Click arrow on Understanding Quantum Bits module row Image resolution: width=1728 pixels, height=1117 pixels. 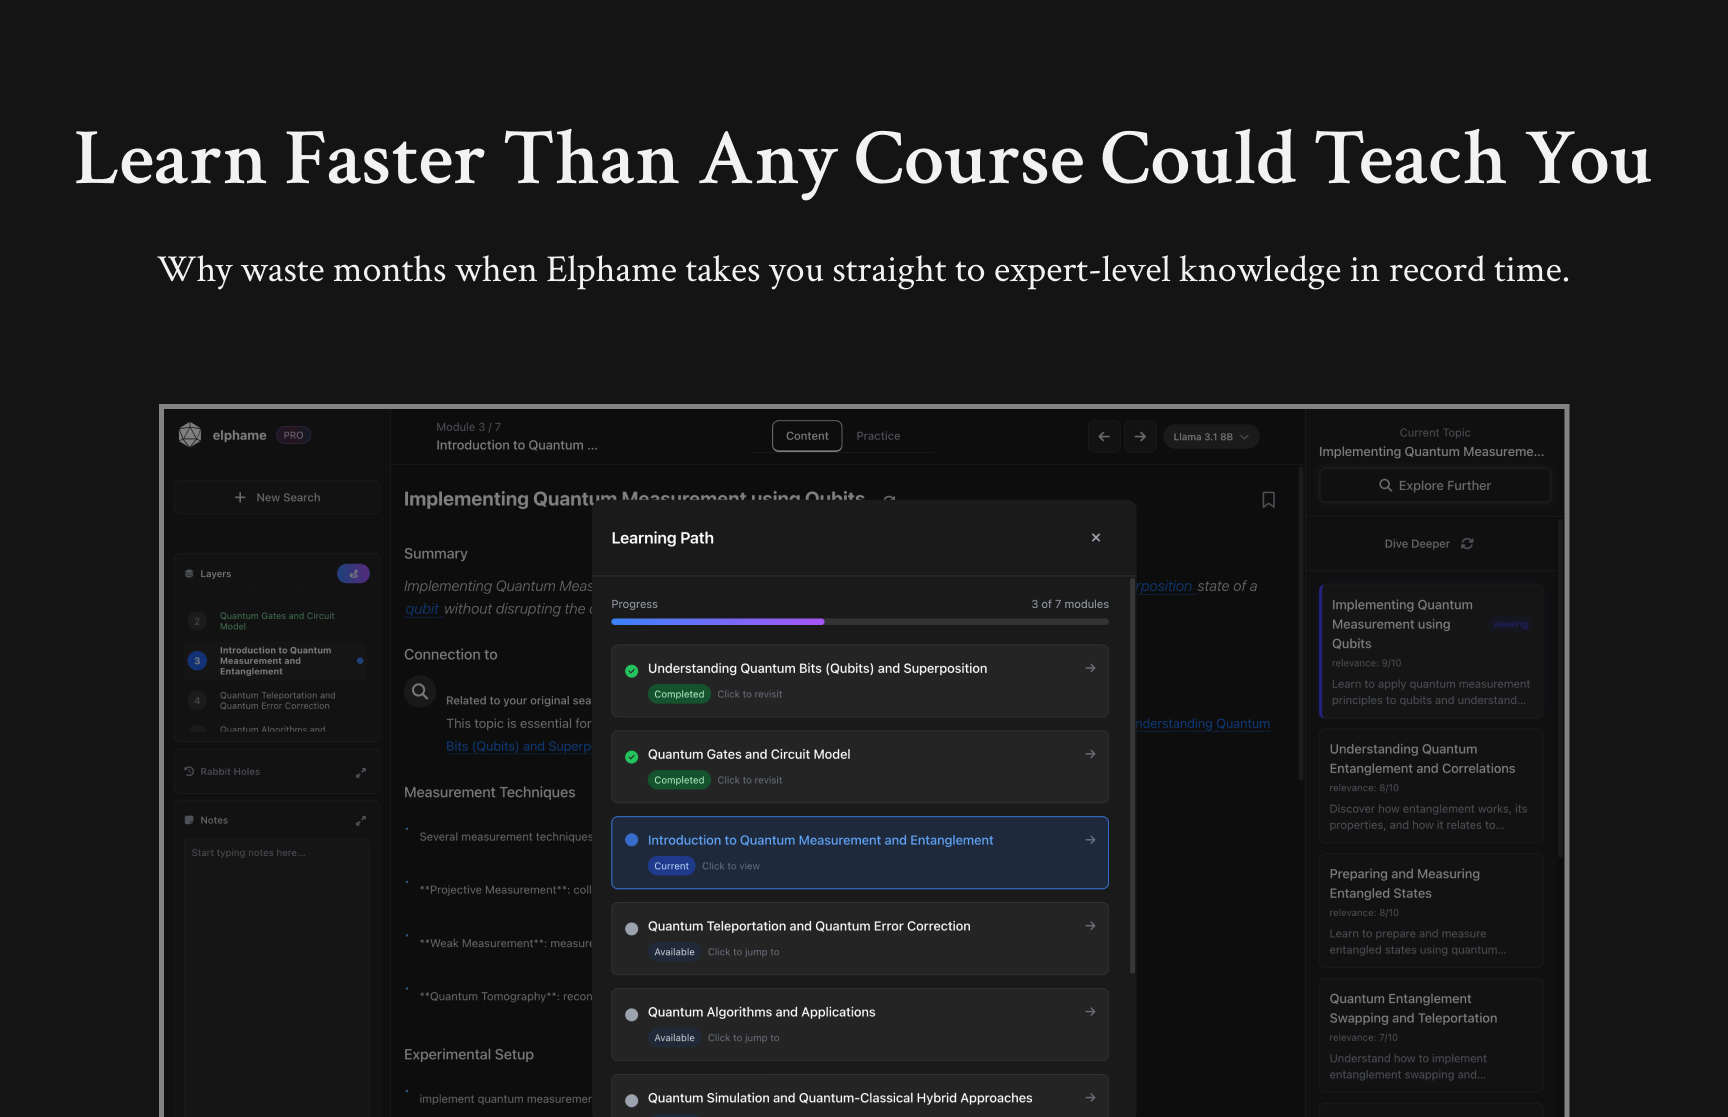[1090, 668]
